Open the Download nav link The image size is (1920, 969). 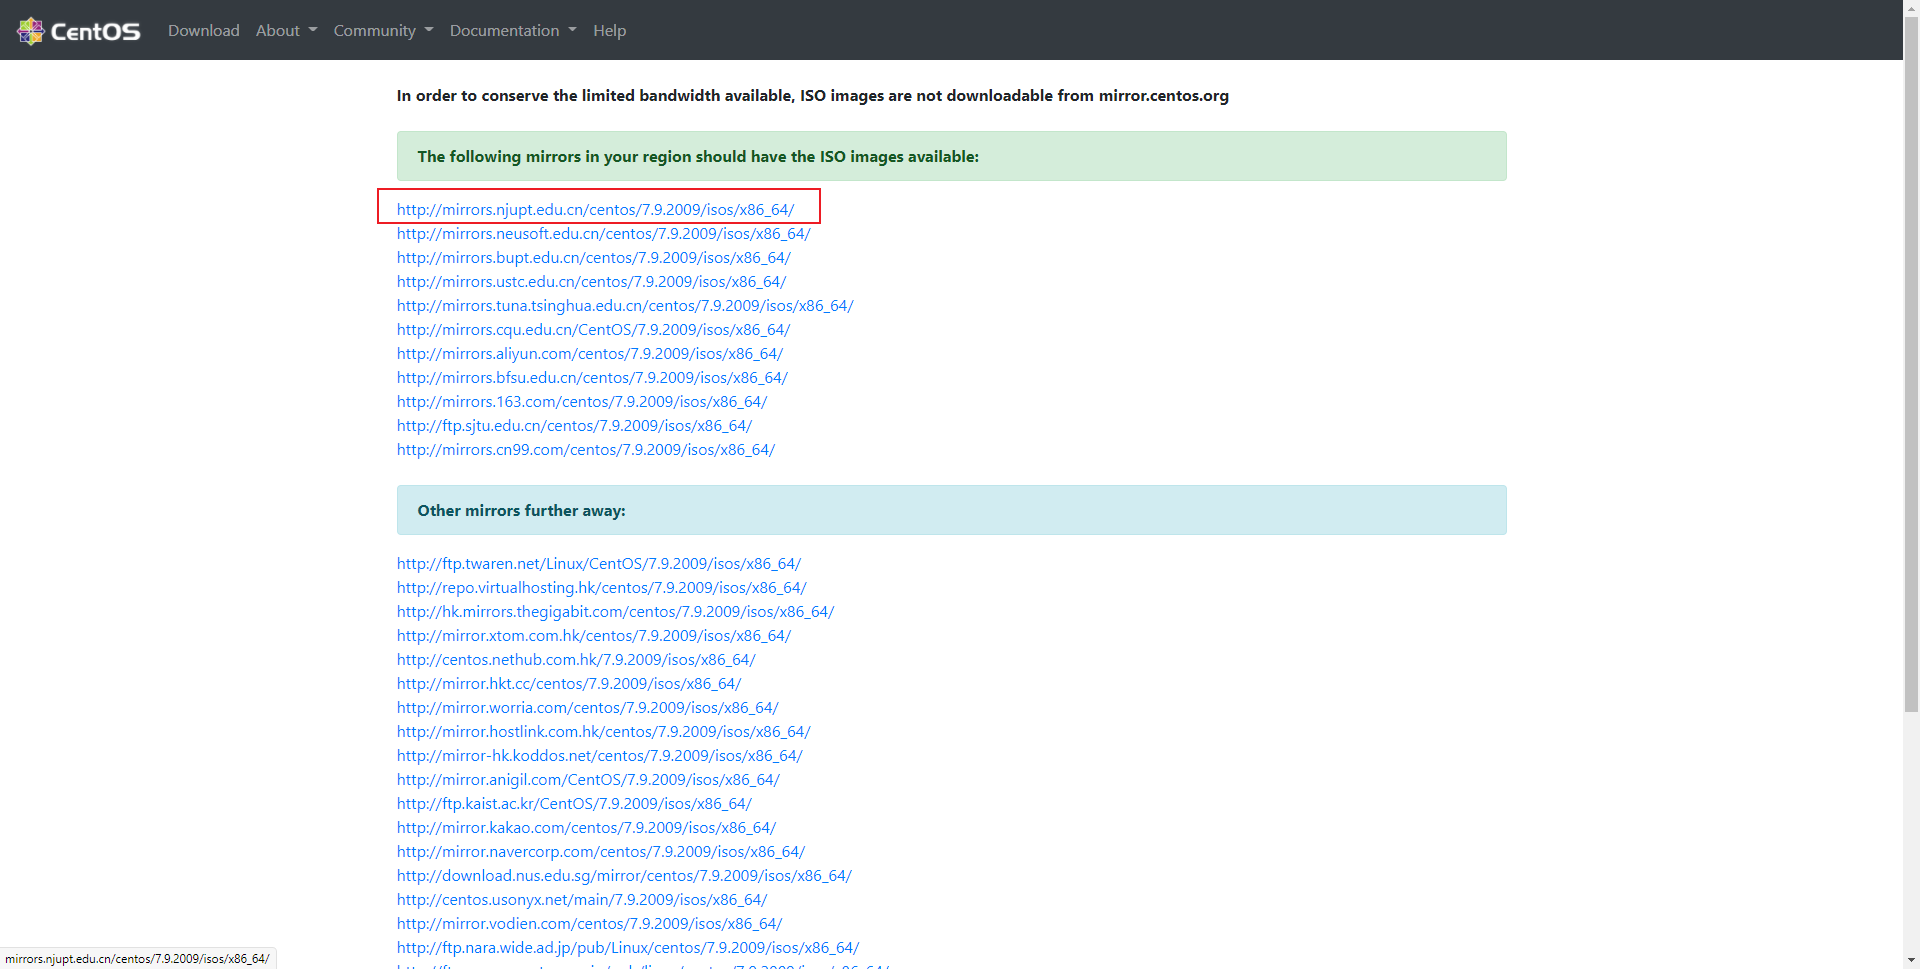click(x=204, y=31)
